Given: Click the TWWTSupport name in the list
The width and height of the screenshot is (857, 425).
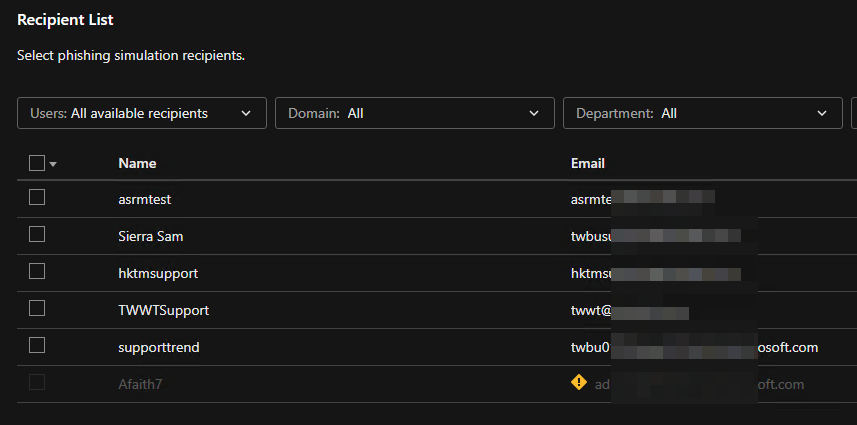Looking at the screenshot, I should coord(163,310).
